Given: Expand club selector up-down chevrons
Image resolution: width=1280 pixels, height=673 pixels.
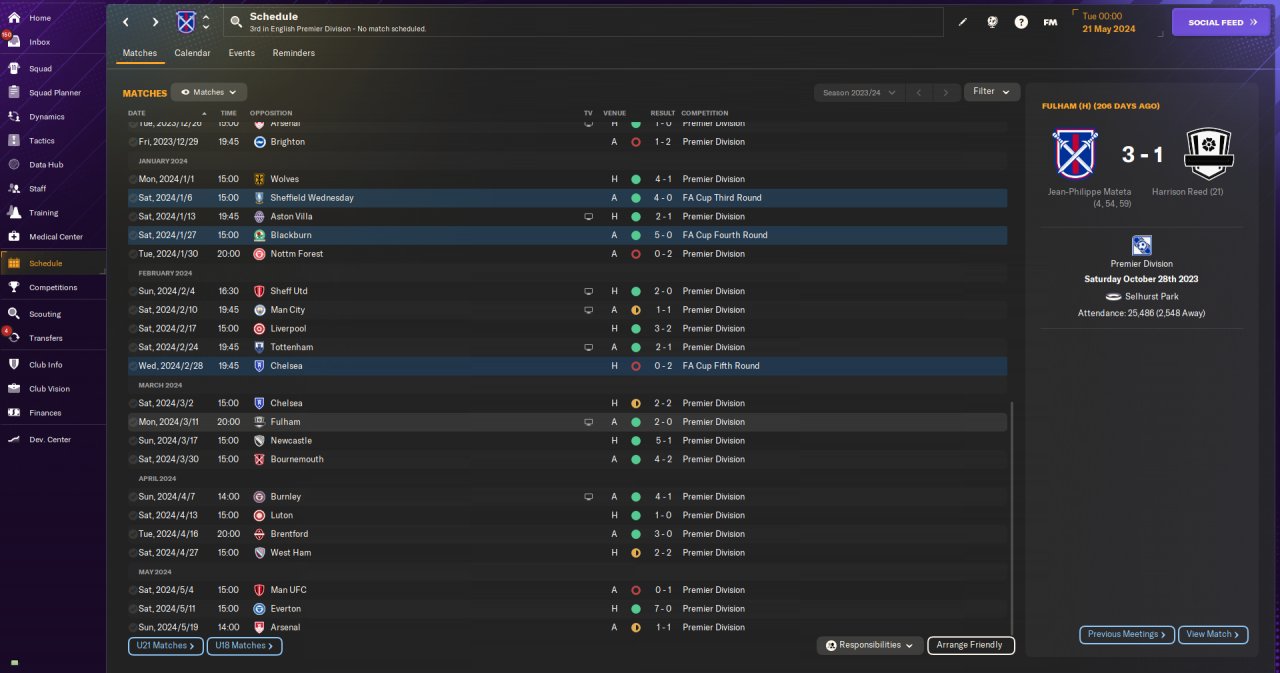Looking at the screenshot, I should pos(206,22).
